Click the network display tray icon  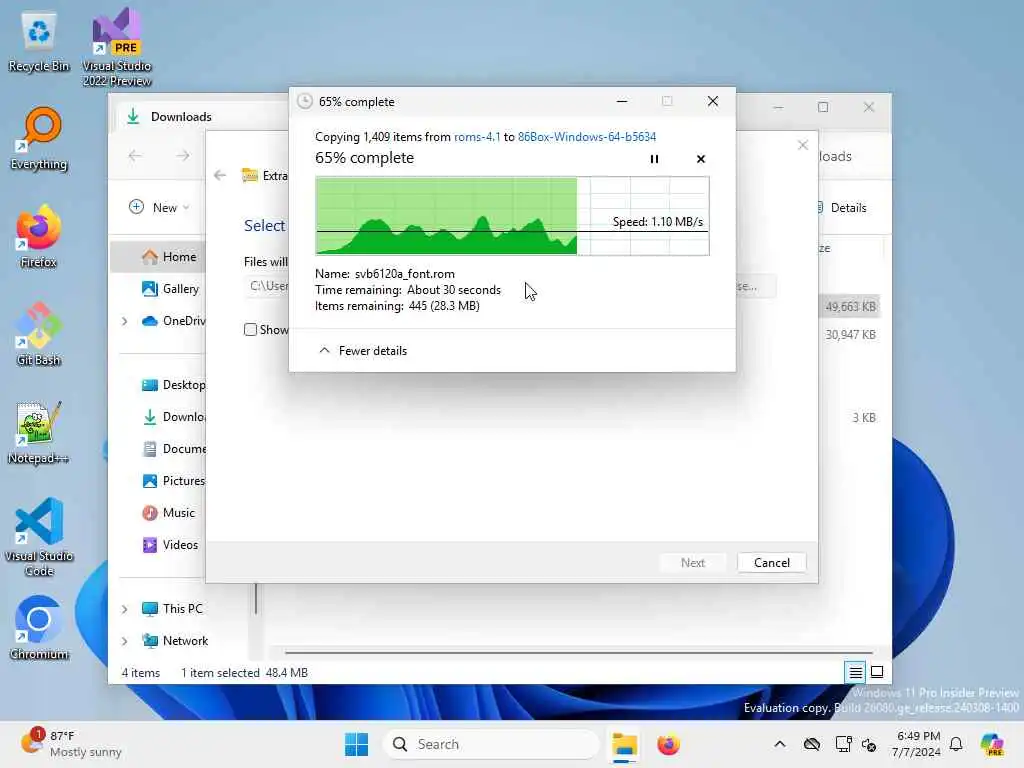point(843,744)
